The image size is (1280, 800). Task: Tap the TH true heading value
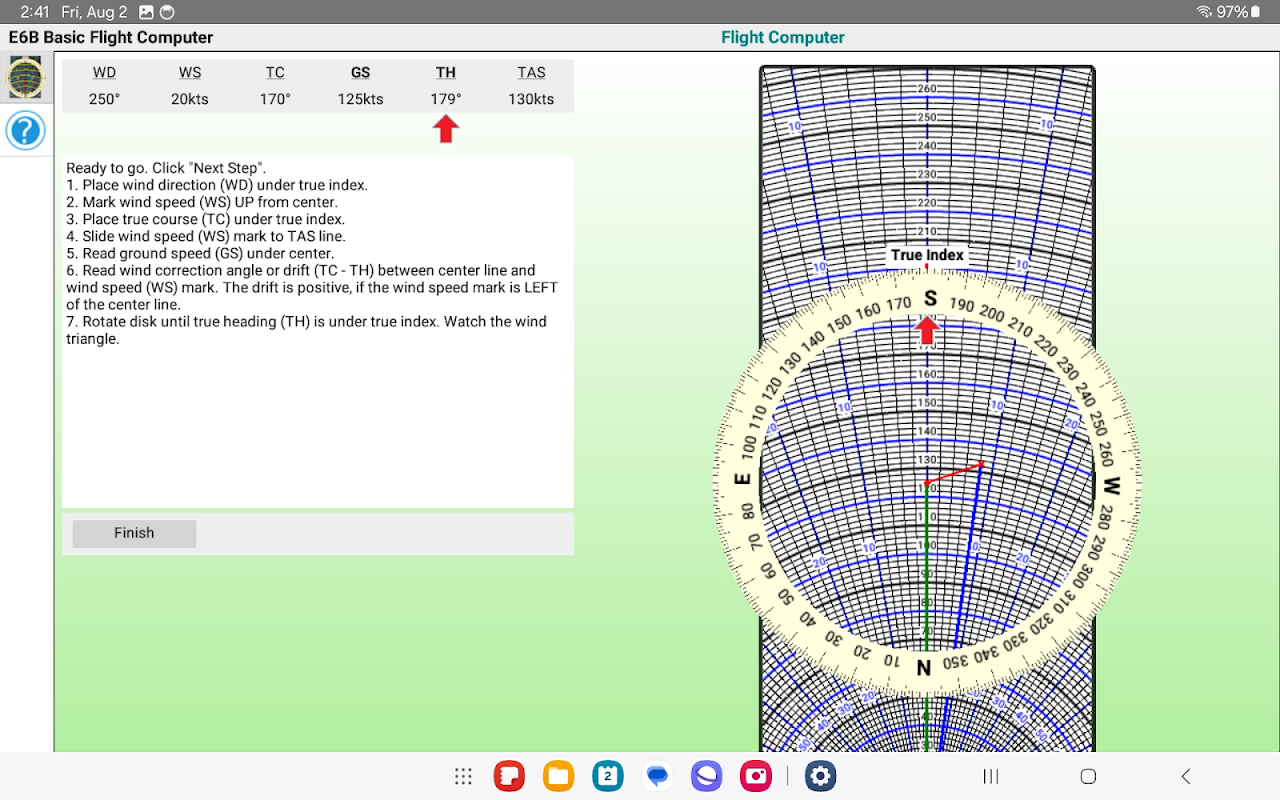[x=446, y=99]
